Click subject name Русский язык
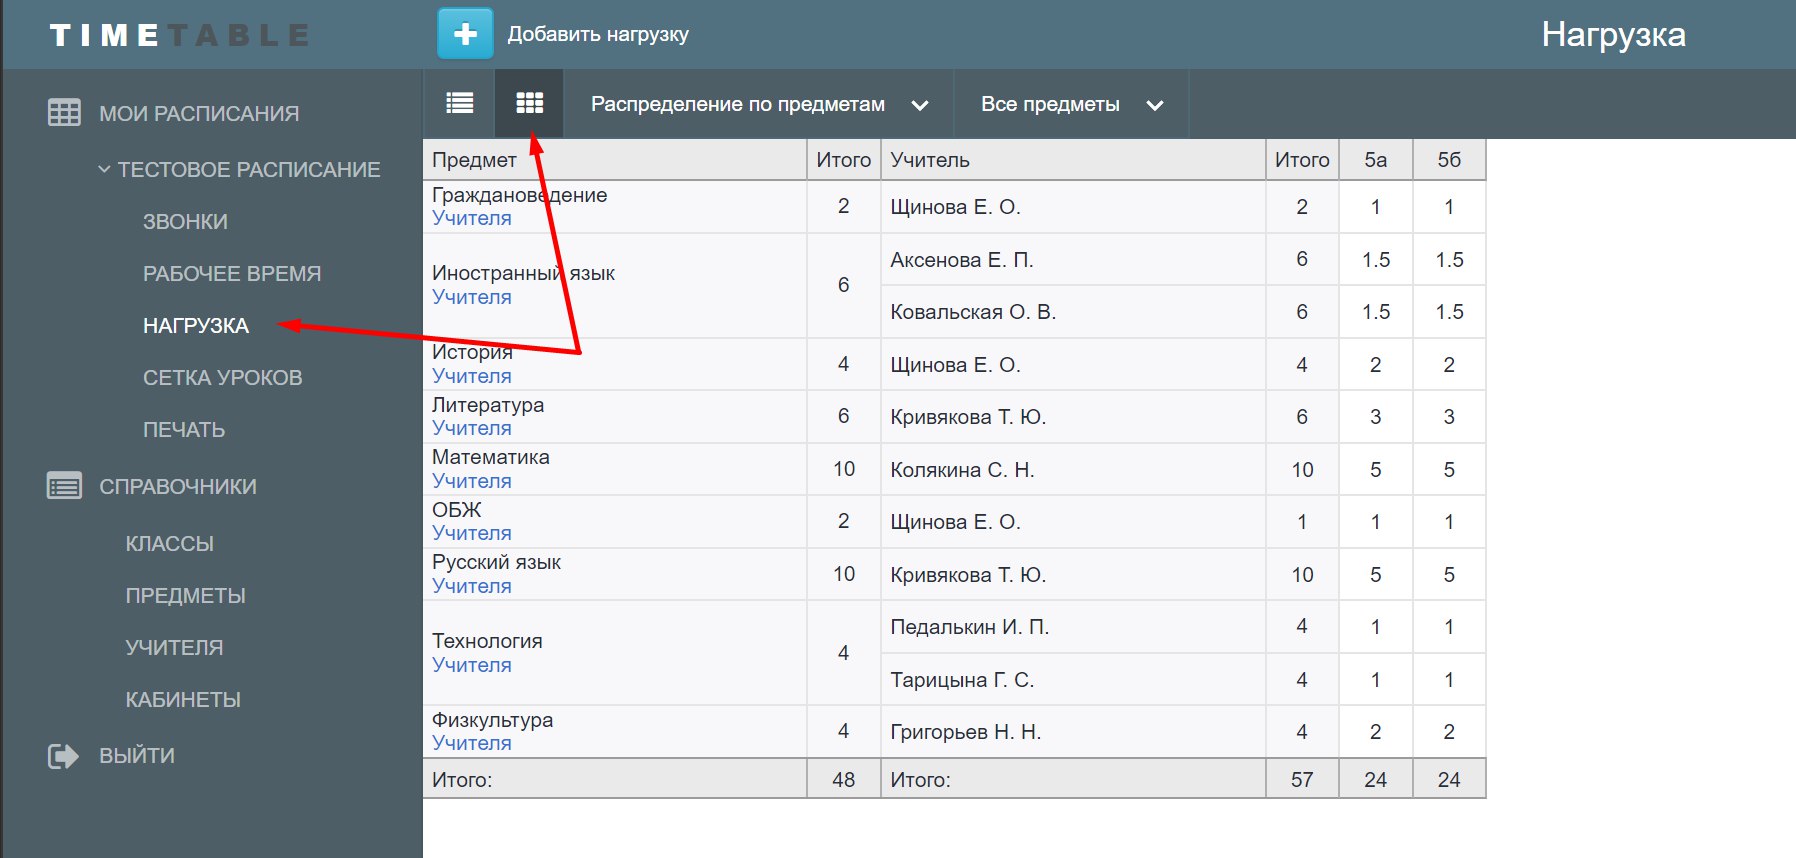Image resolution: width=1796 pixels, height=858 pixels. point(496,562)
